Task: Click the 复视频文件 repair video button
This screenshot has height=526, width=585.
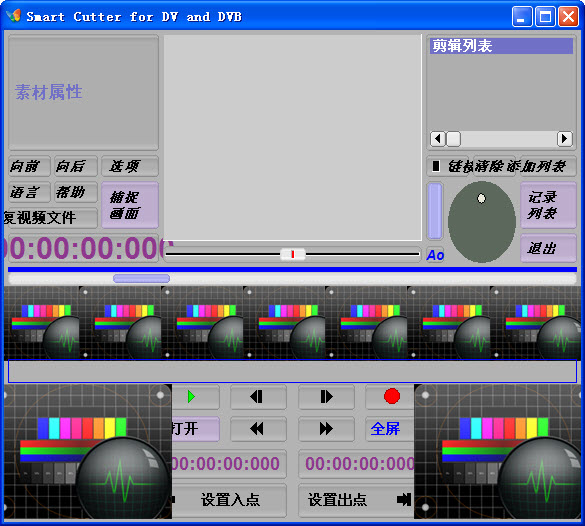Action: [51, 218]
